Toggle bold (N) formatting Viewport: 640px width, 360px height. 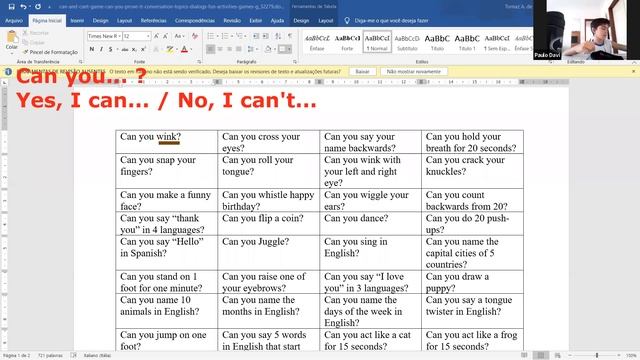(92, 49)
